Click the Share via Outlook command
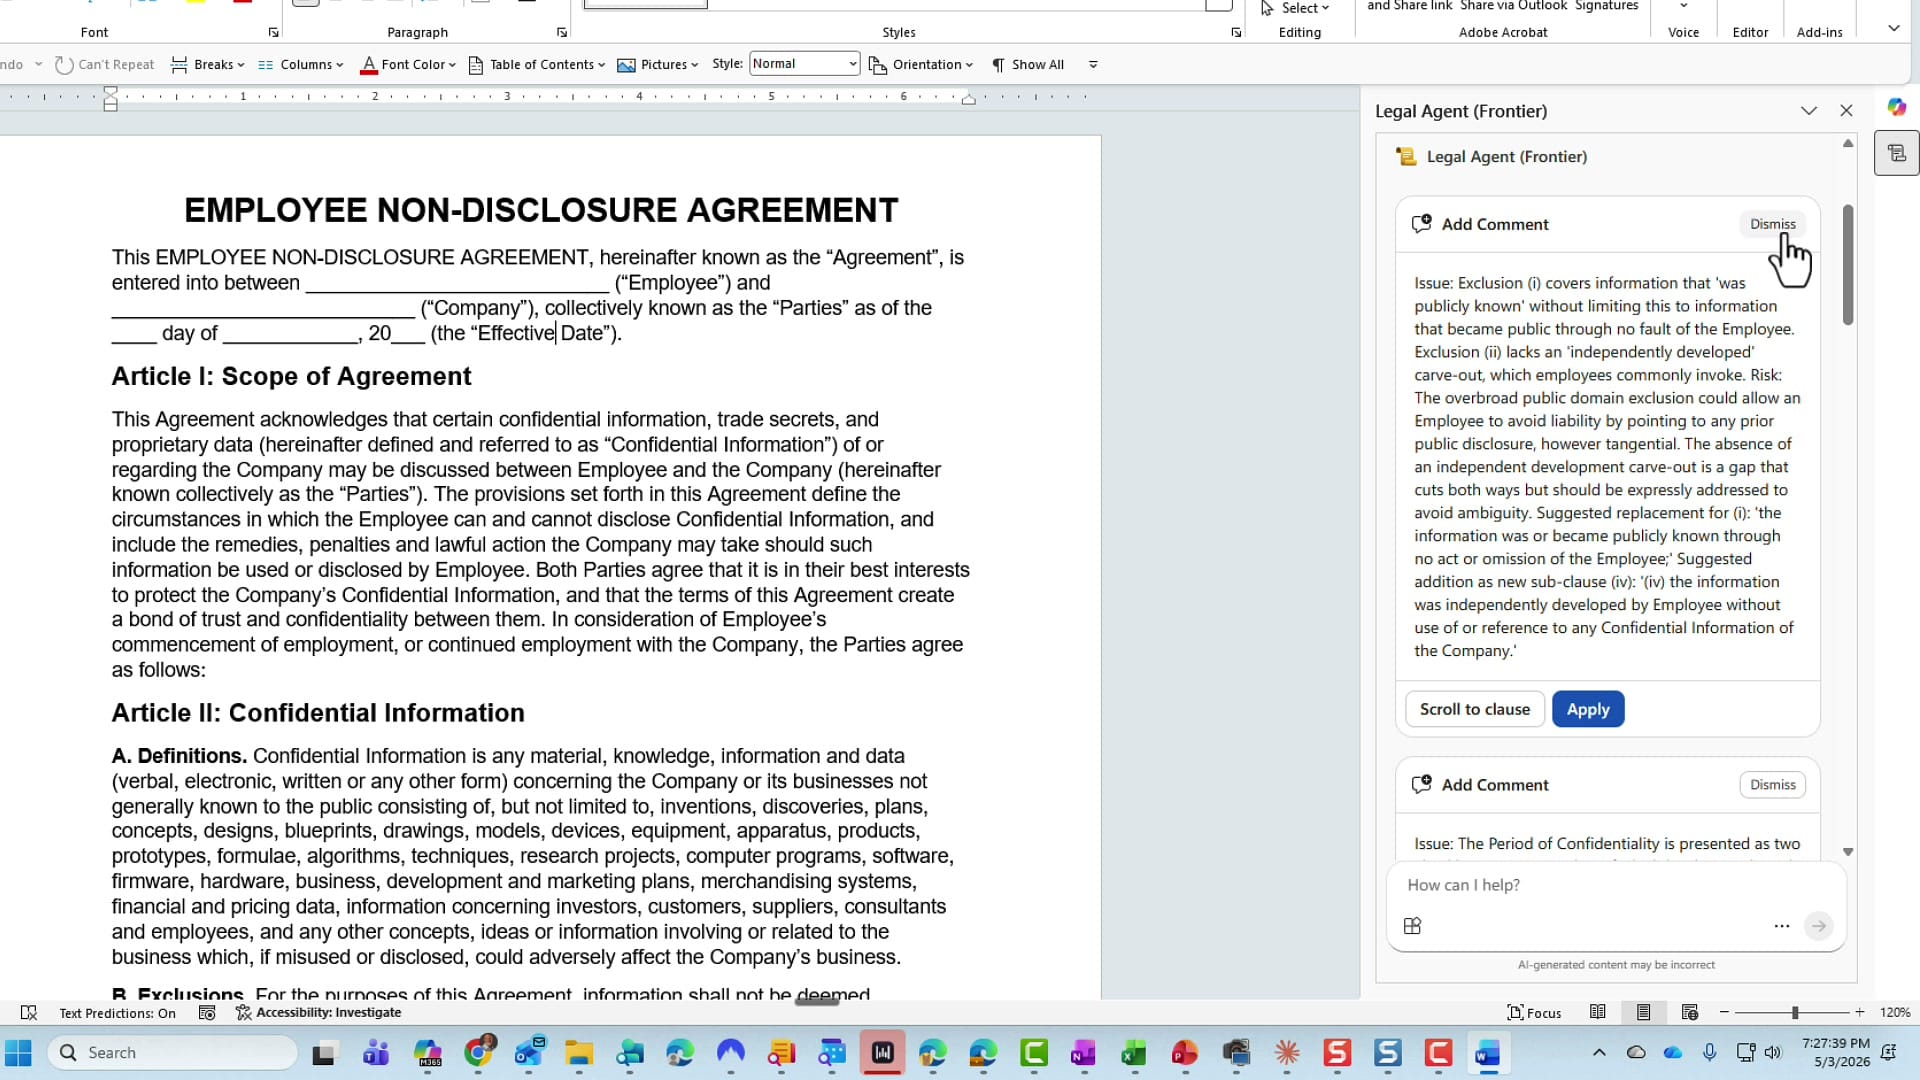1920x1080 pixels. tap(1514, 7)
